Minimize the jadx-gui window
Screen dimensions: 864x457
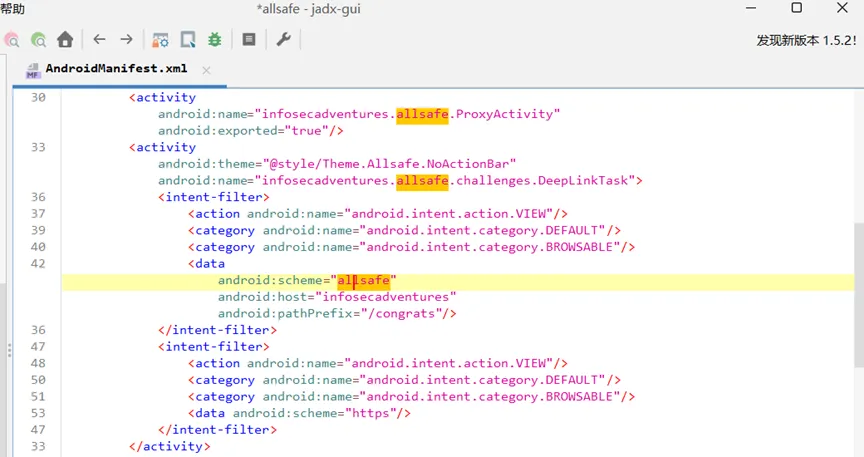(x=750, y=8)
